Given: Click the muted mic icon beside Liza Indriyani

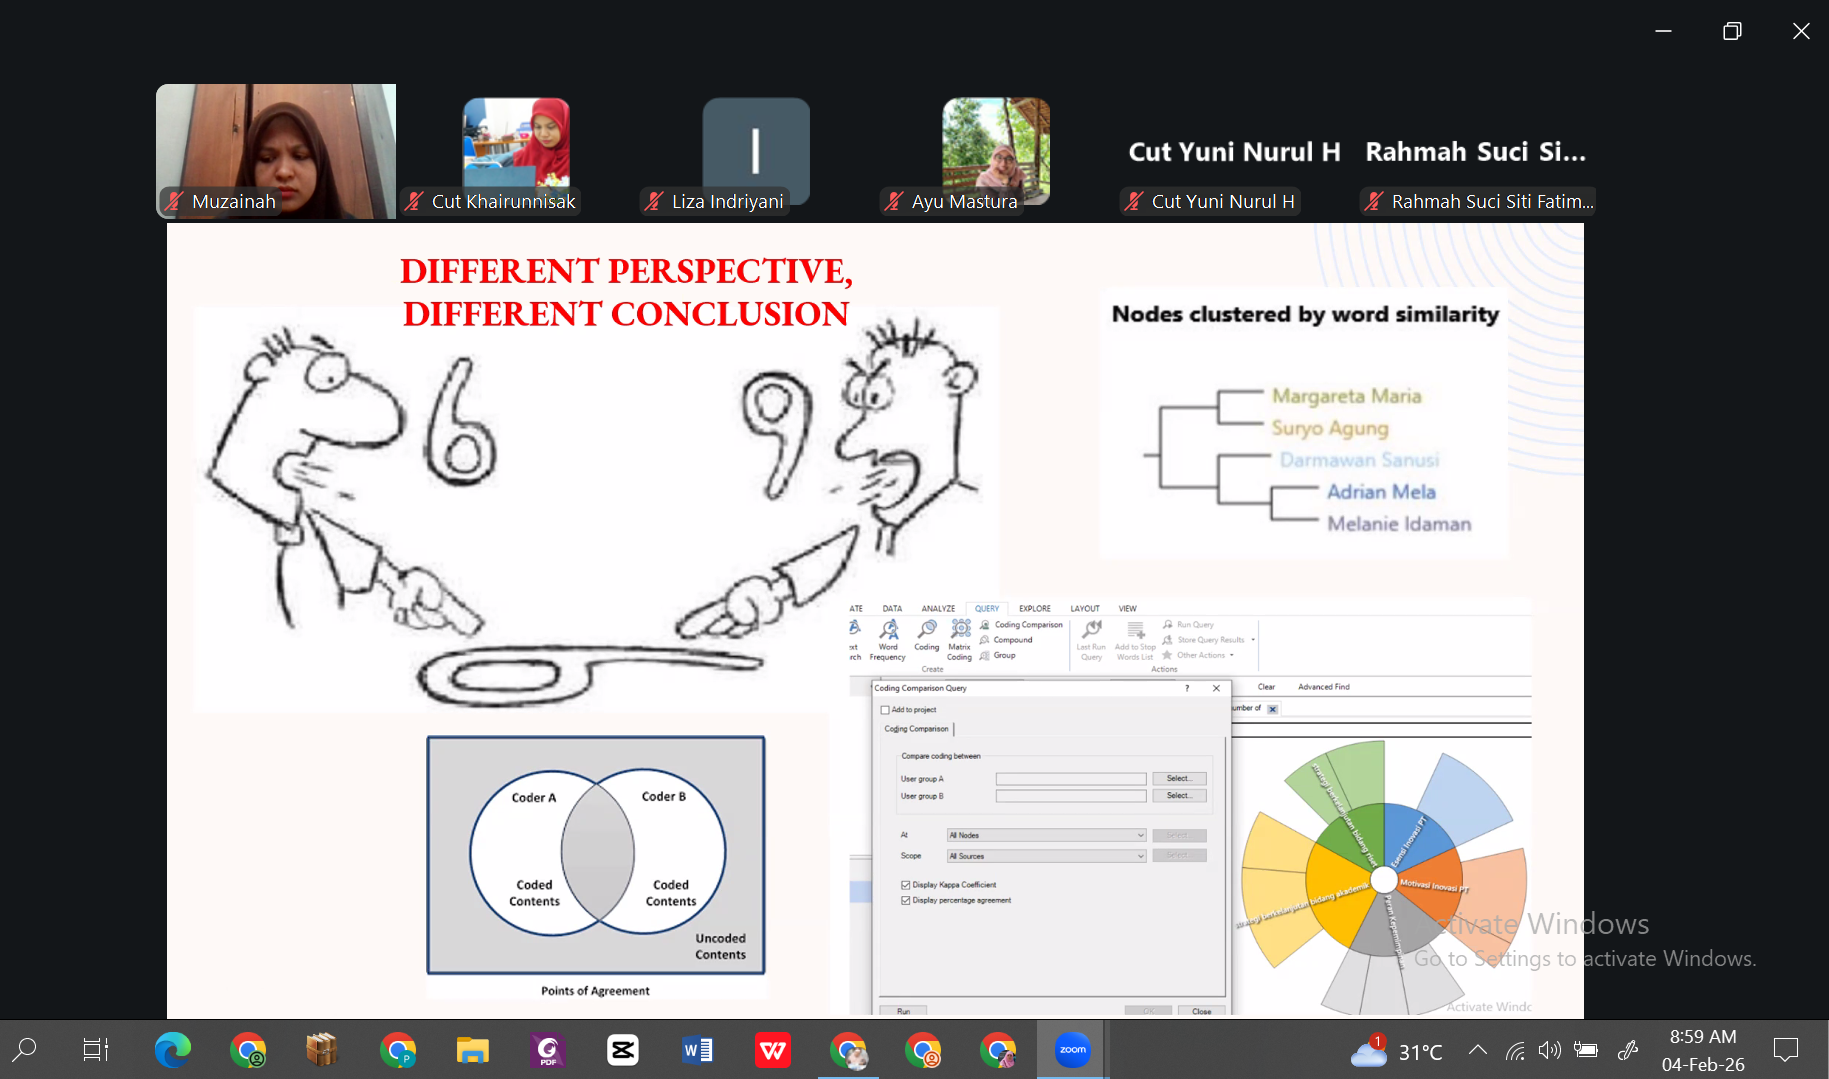Looking at the screenshot, I should point(655,201).
